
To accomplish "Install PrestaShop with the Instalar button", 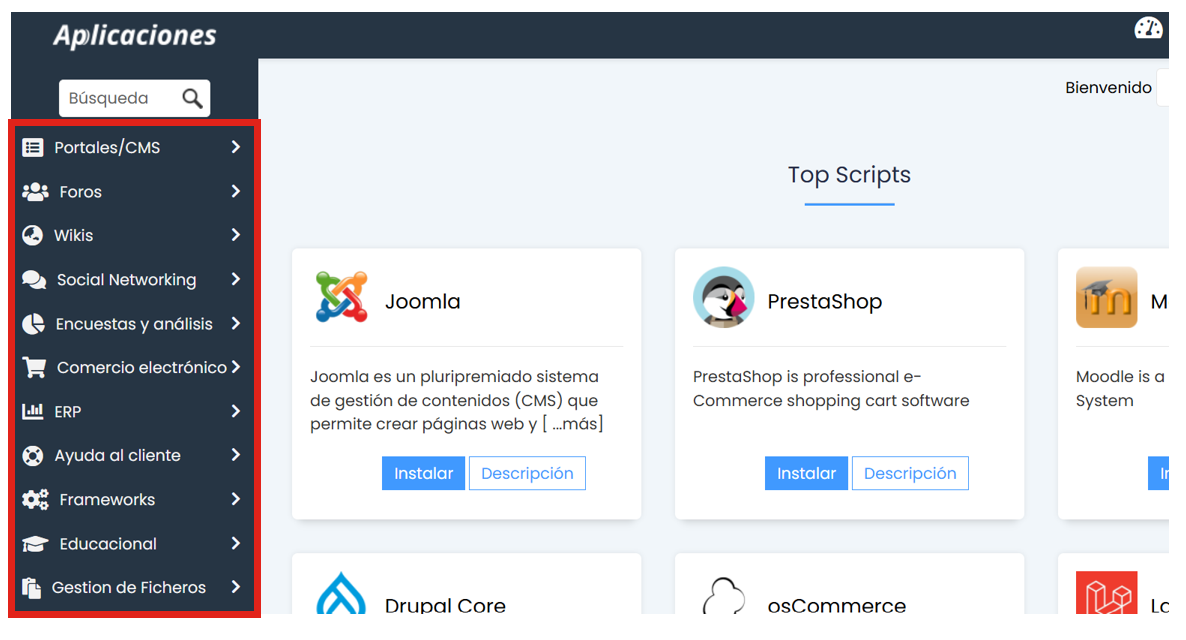I will click(x=806, y=474).
